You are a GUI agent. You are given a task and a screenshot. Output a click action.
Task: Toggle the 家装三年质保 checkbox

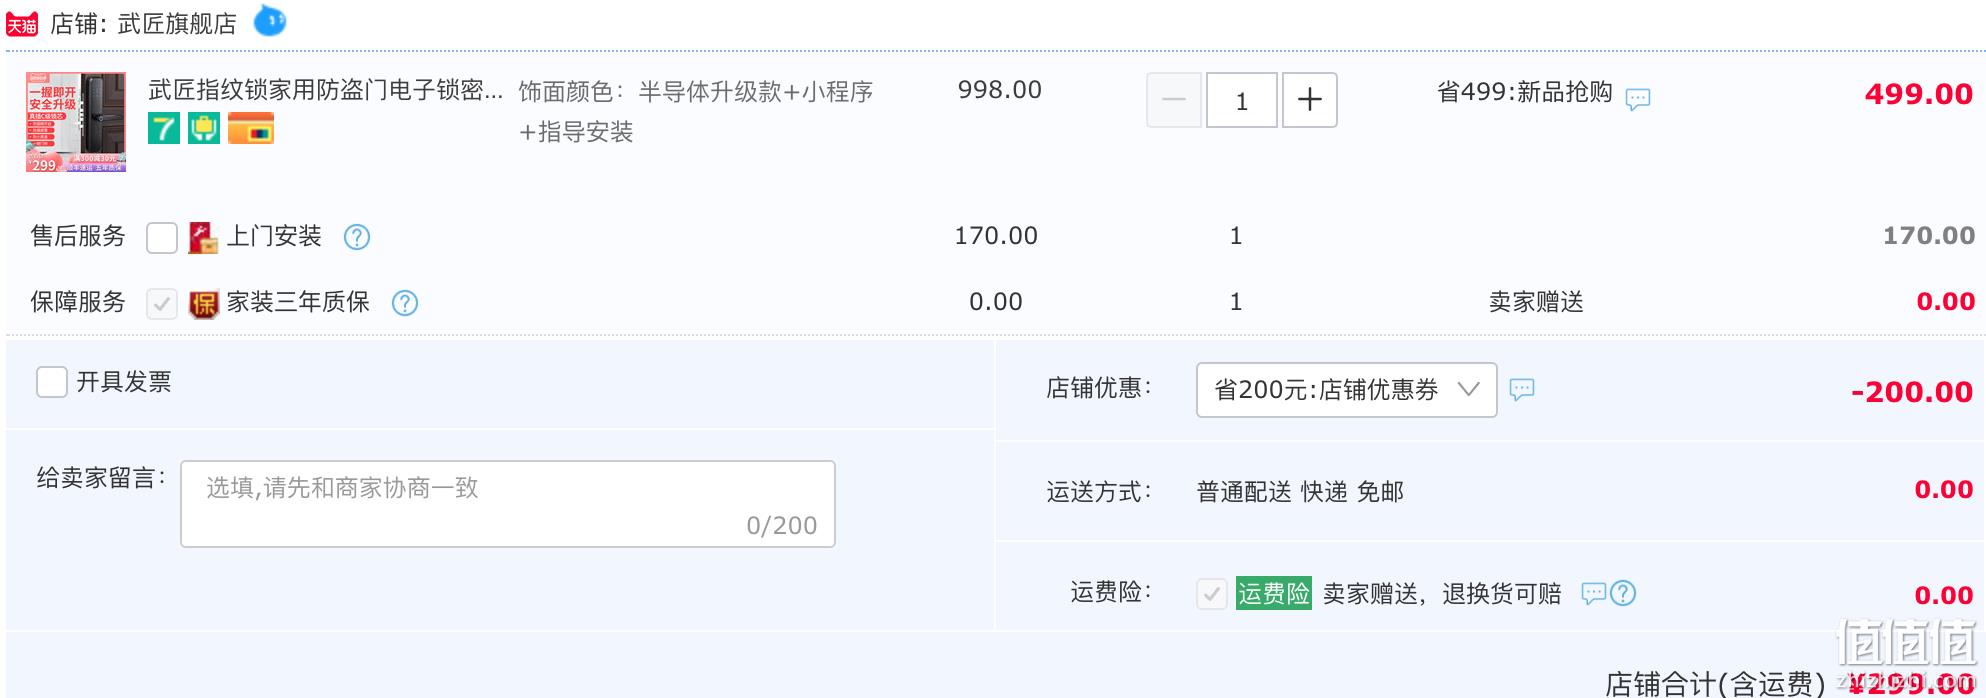coord(162,304)
